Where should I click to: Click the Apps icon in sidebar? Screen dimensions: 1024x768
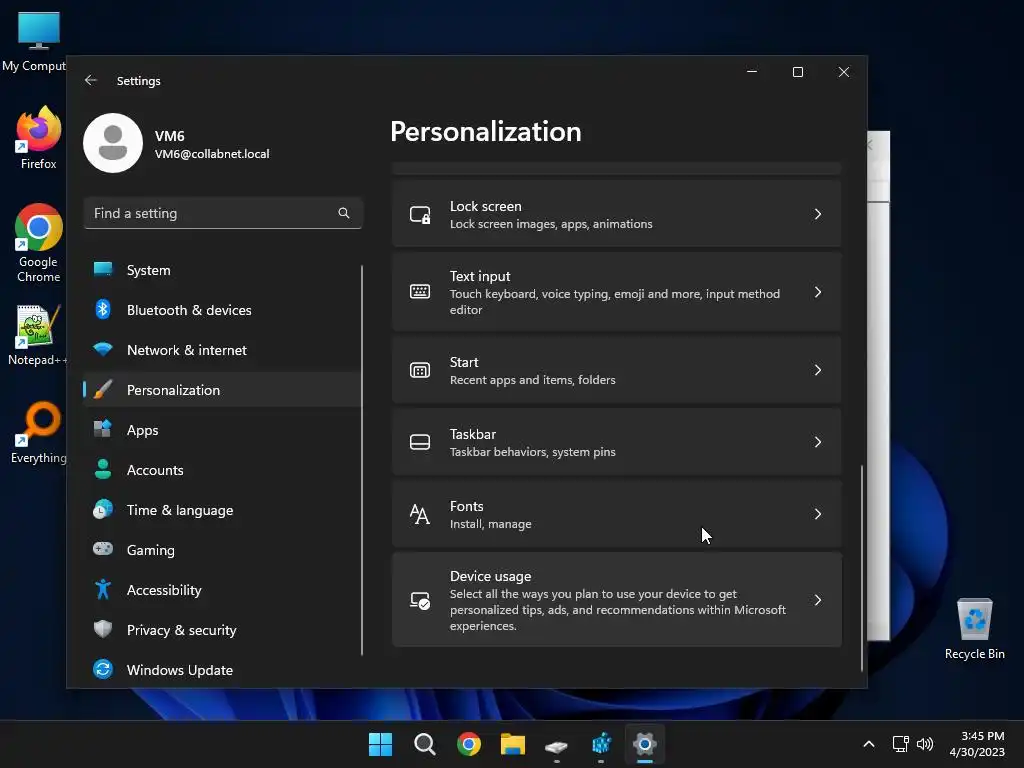[103, 429]
